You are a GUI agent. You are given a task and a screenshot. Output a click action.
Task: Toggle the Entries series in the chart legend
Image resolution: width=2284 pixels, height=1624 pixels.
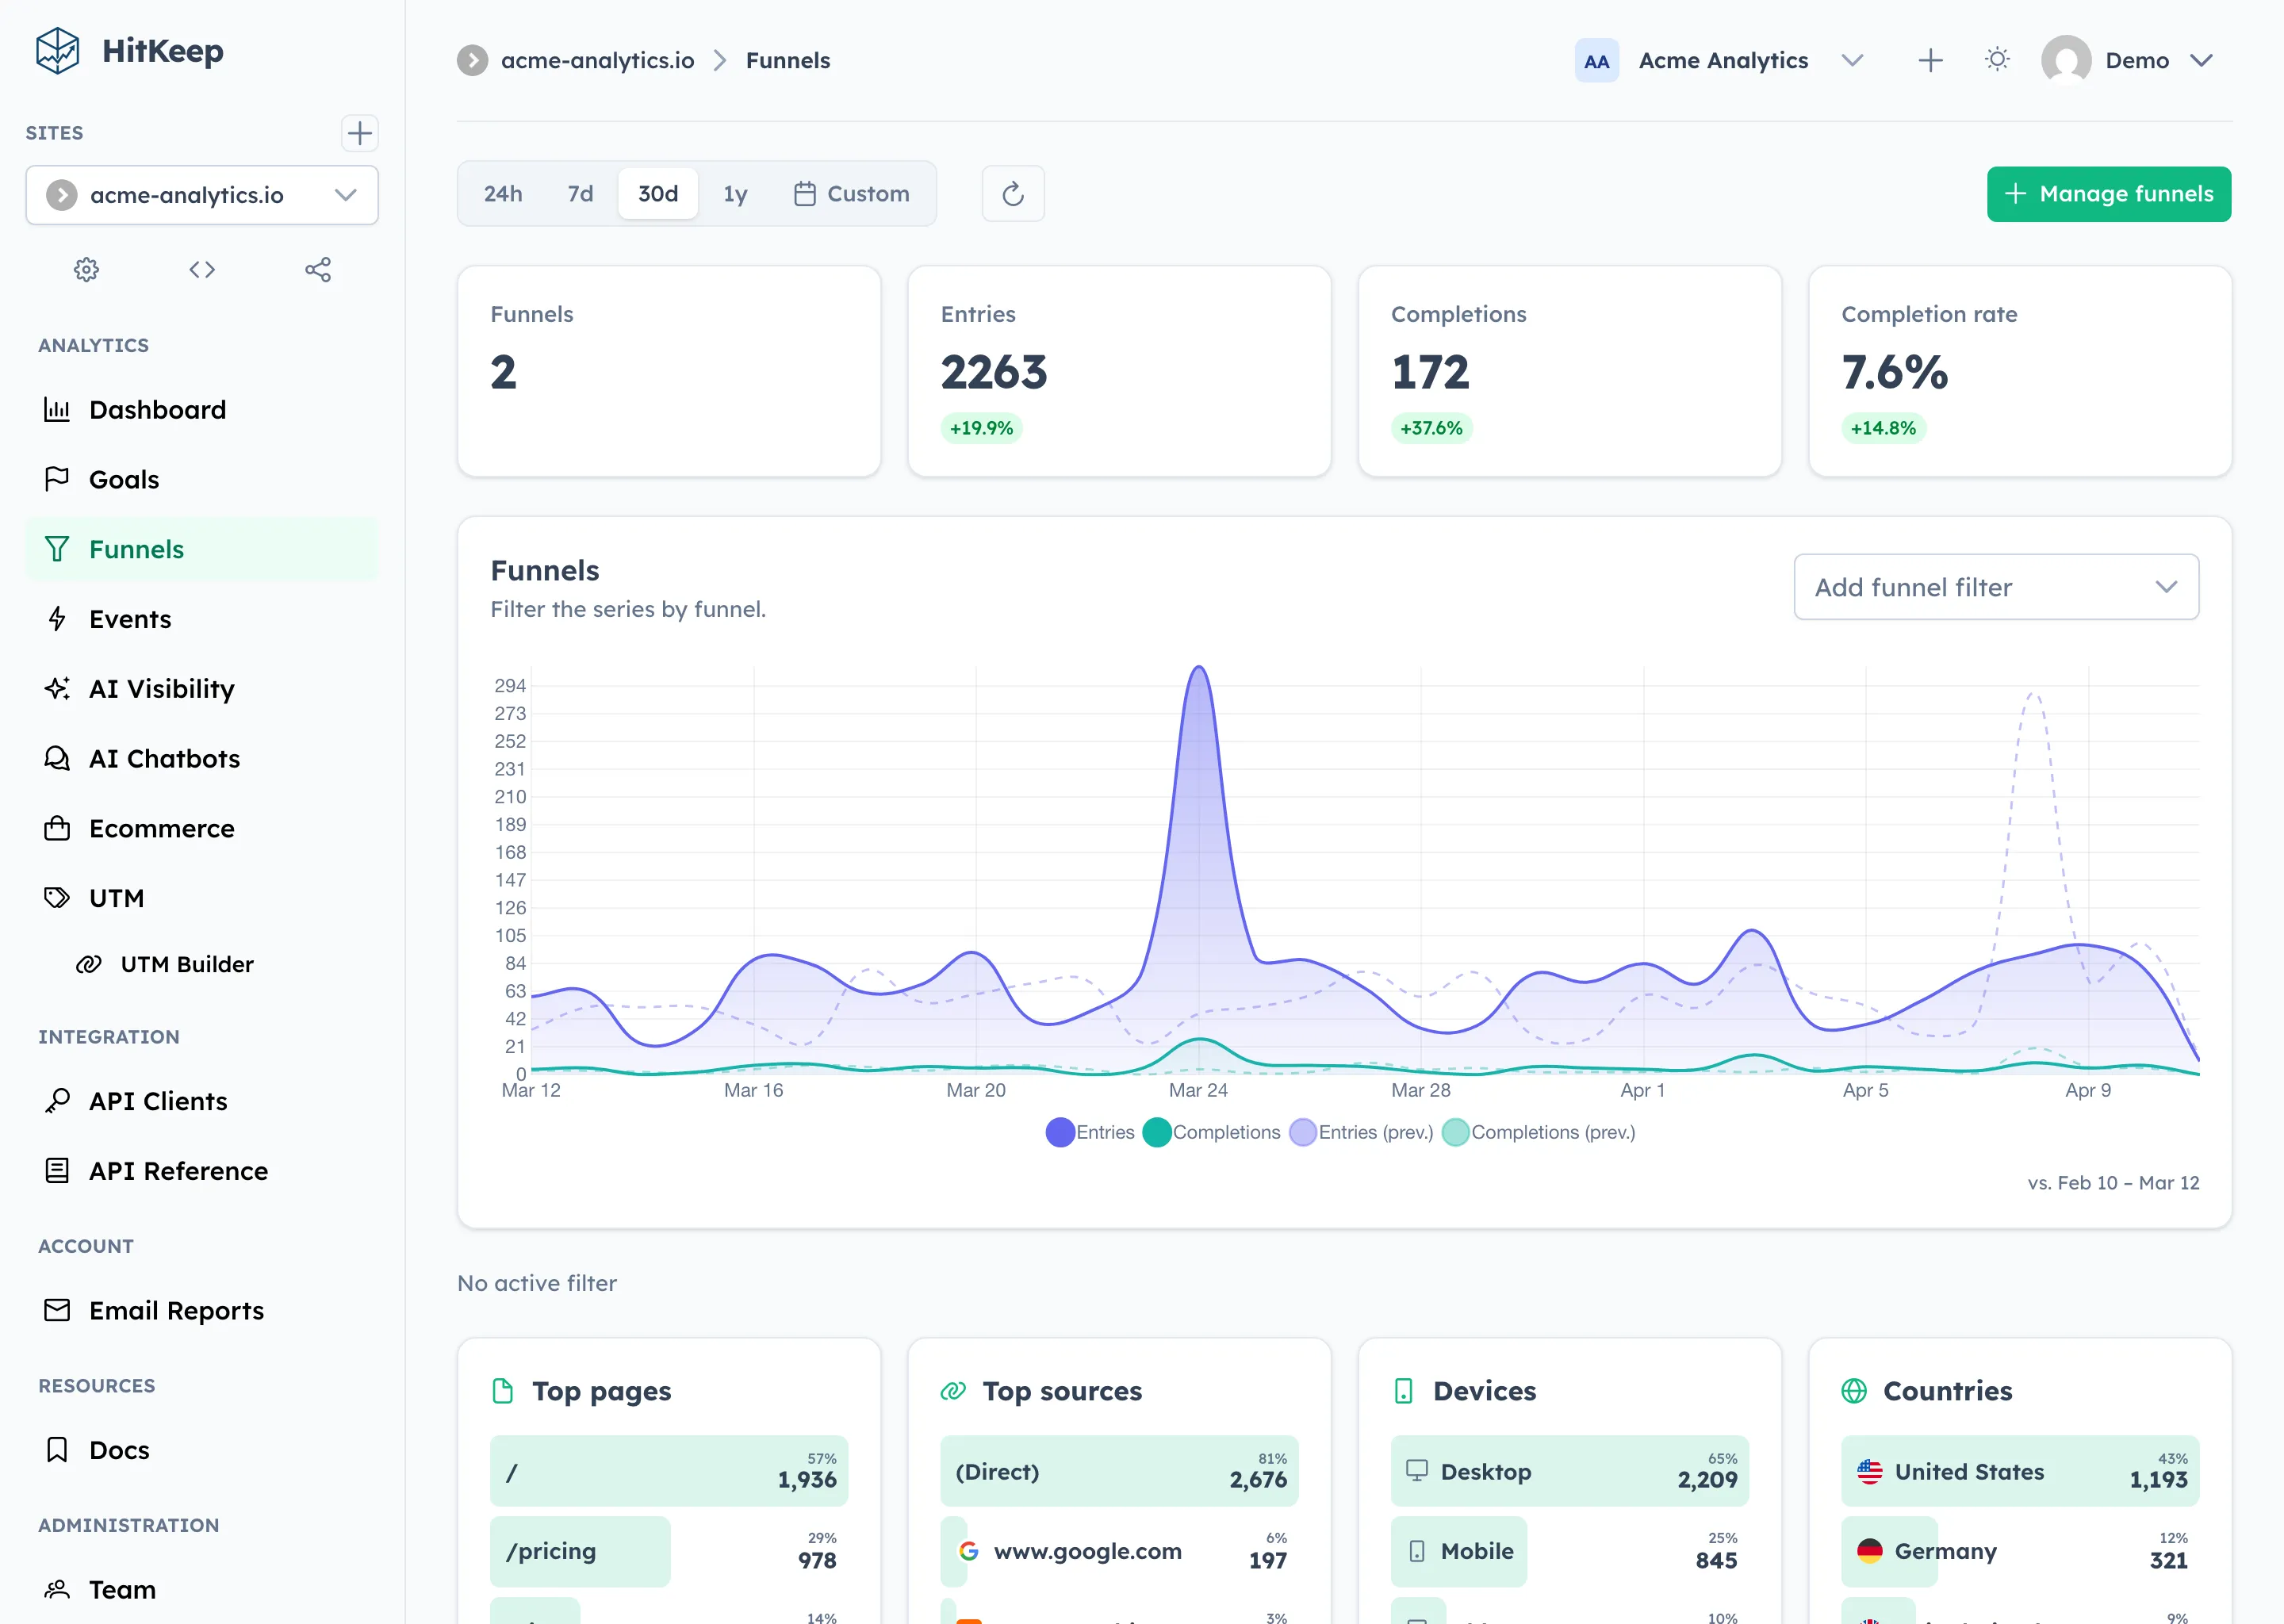(x=1090, y=1132)
